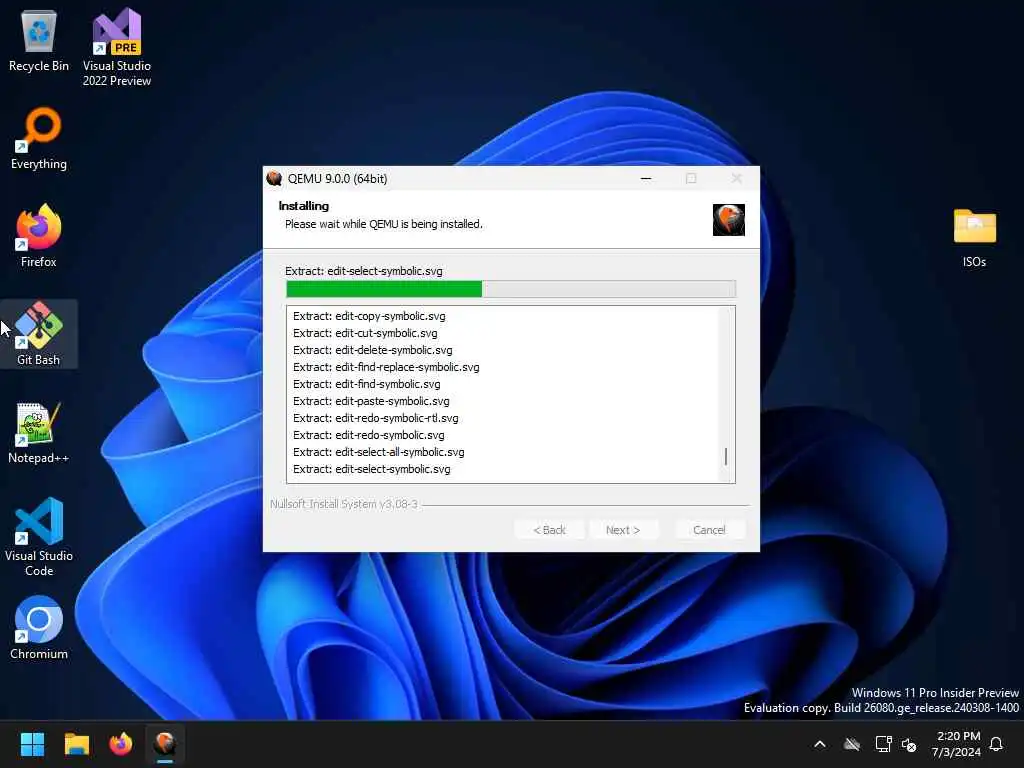Select 'Extract: edit-paste-symbolic.svg' log line
1024x768 pixels.
(371, 401)
